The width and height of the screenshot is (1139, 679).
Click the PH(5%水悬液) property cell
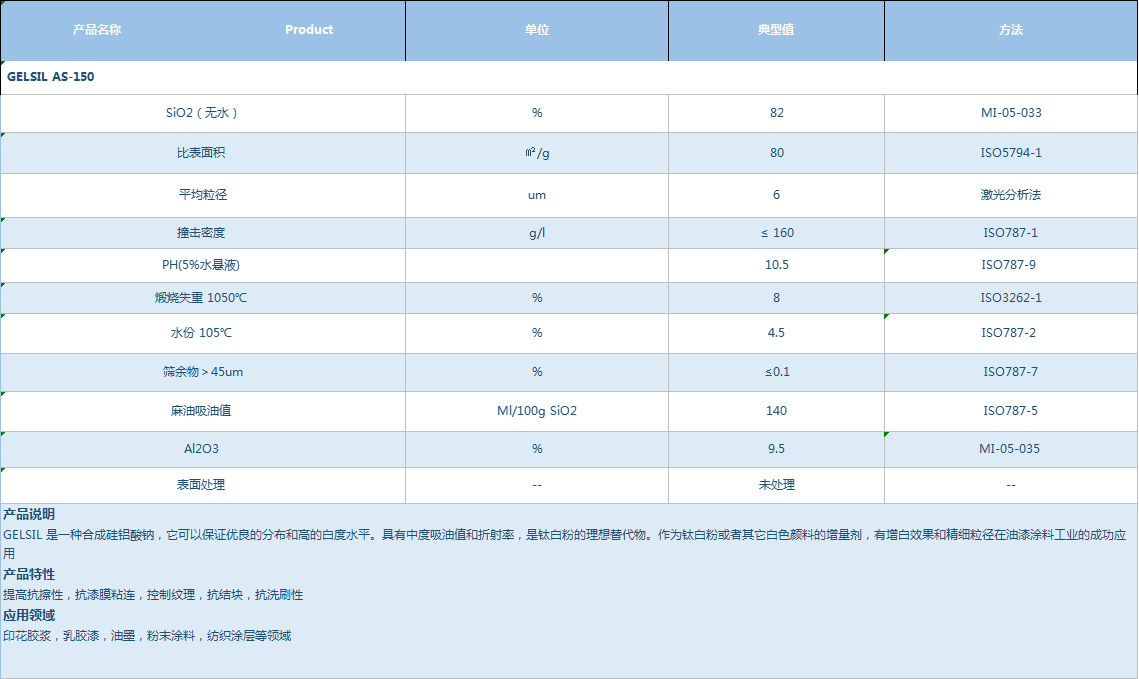[x=203, y=265]
